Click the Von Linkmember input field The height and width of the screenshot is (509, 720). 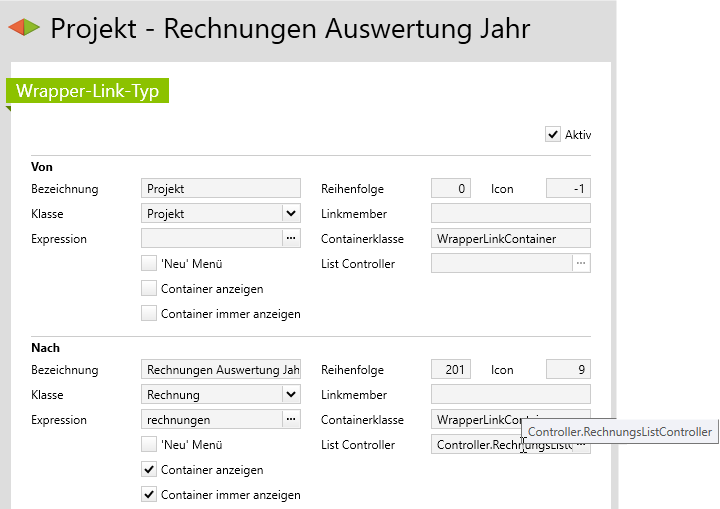(510, 213)
